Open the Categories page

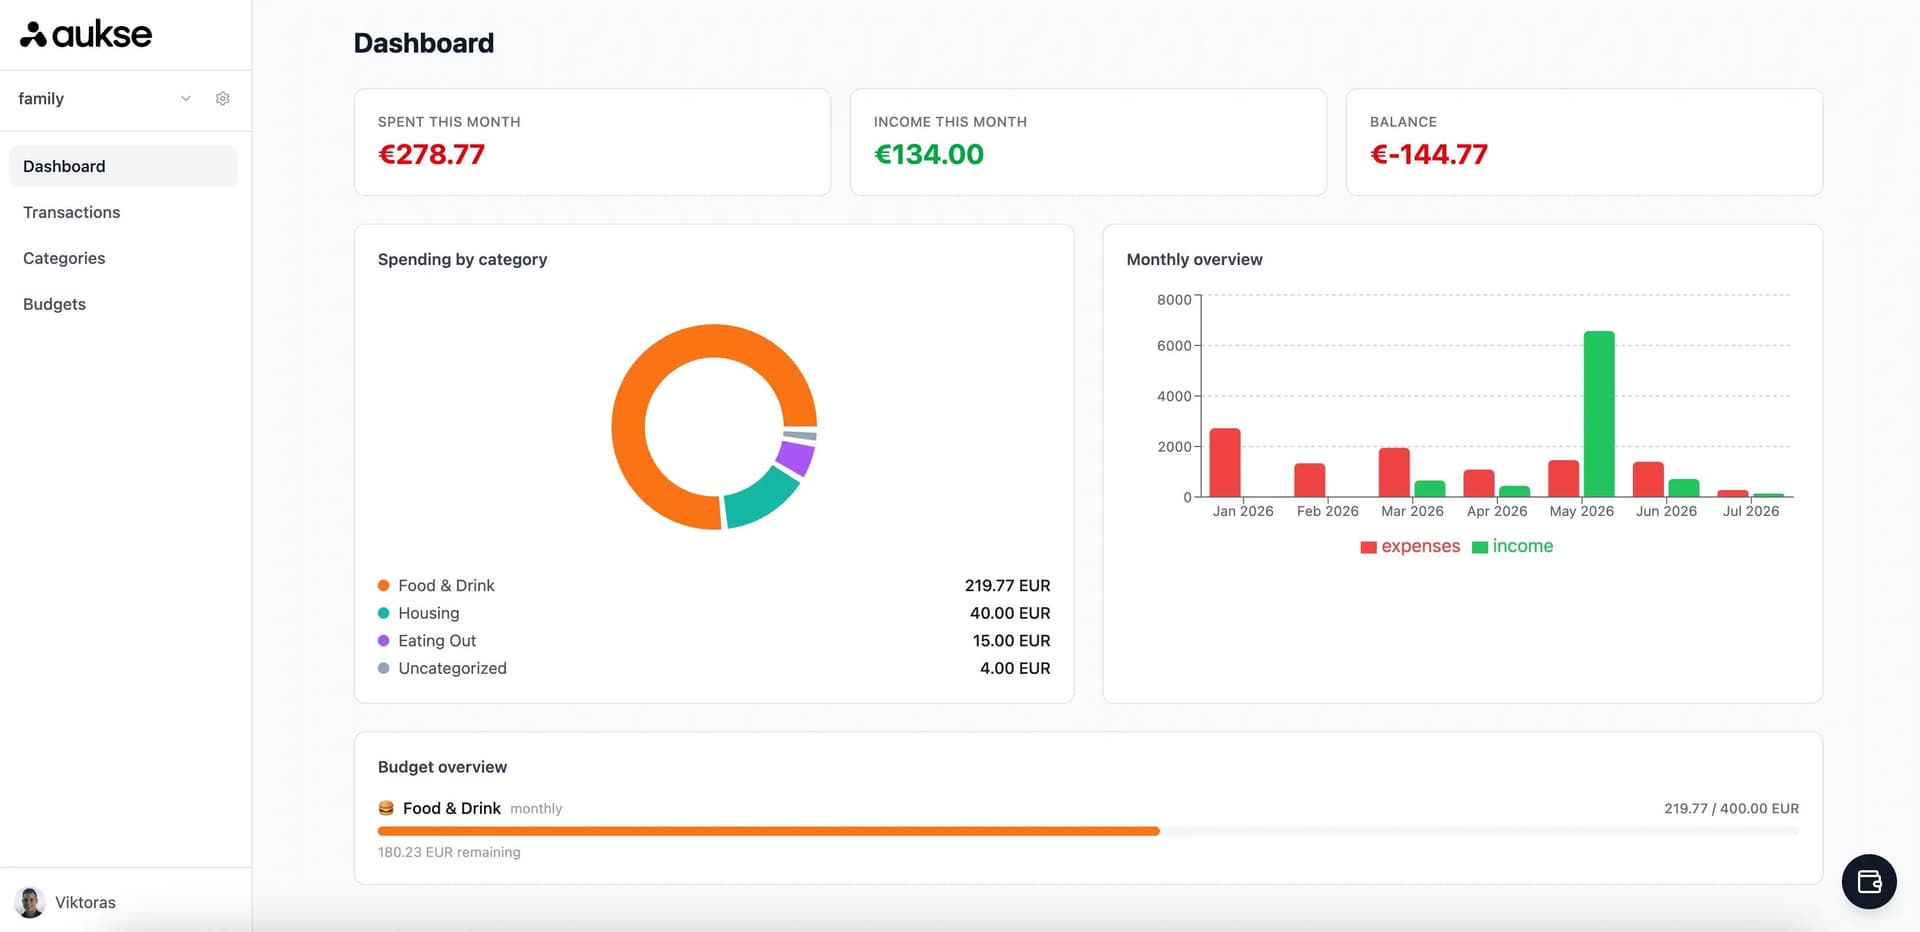coord(64,258)
